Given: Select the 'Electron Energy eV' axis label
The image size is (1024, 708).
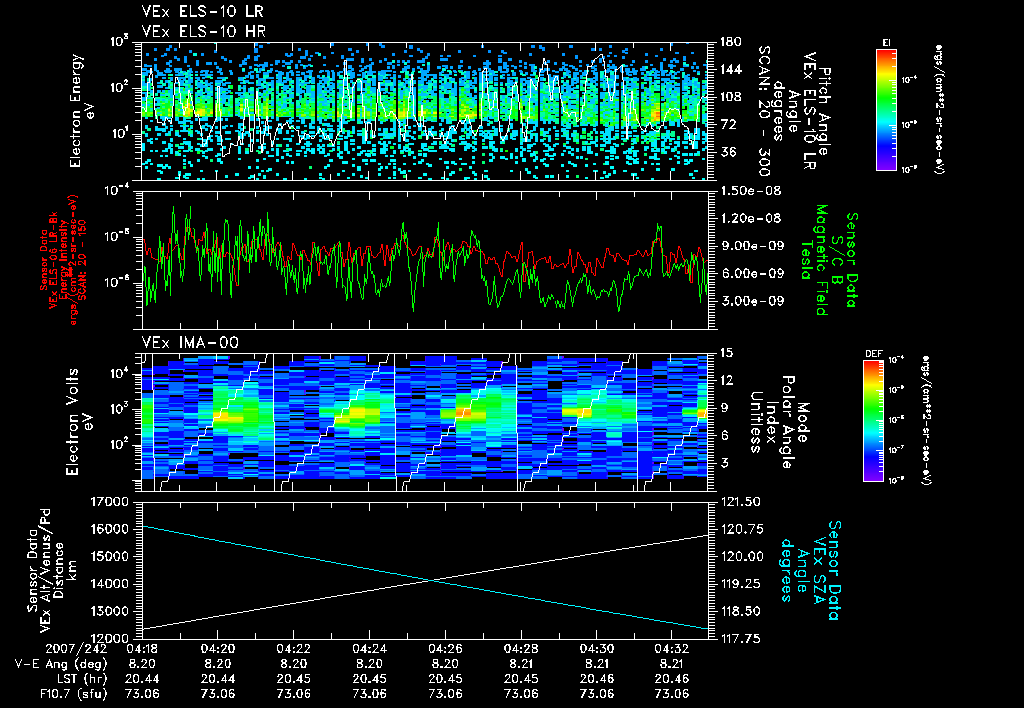Looking at the screenshot, I should pyautogui.click(x=83, y=111).
